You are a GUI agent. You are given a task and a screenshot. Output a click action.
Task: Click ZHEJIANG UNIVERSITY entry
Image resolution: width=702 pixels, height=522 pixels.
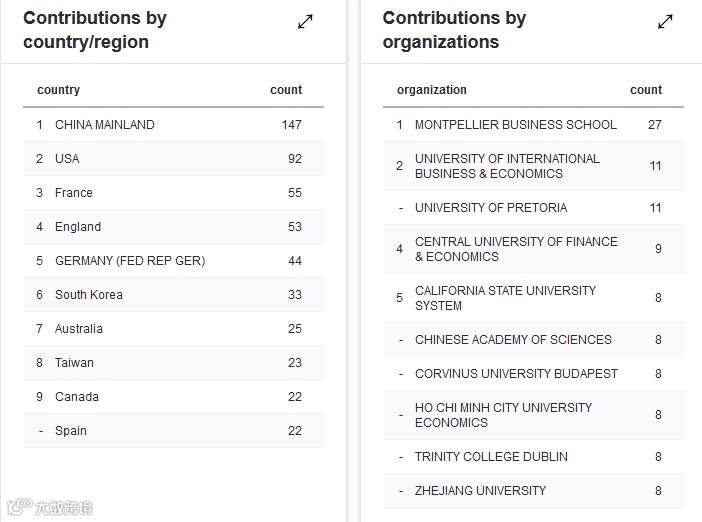pyautogui.click(x=480, y=491)
